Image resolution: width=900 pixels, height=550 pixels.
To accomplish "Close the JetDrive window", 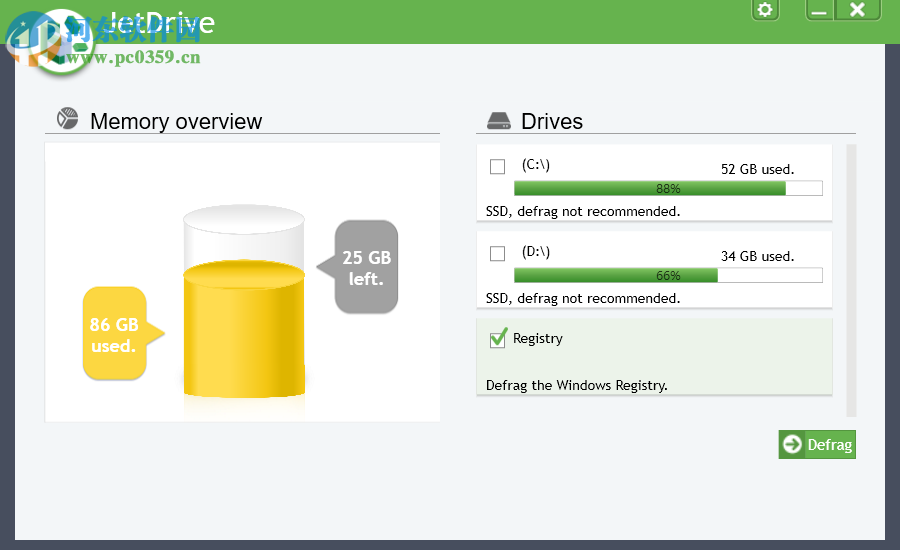I will pyautogui.click(x=858, y=10).
